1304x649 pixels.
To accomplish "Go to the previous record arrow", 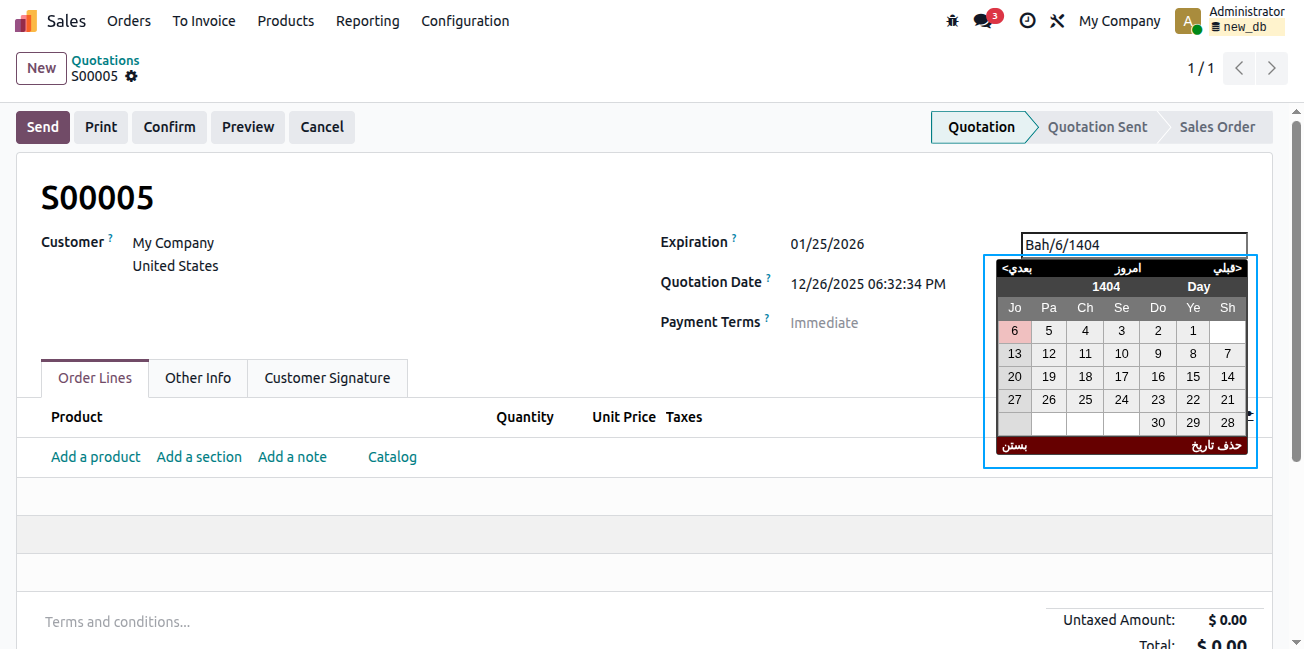I will [1239, 68].
